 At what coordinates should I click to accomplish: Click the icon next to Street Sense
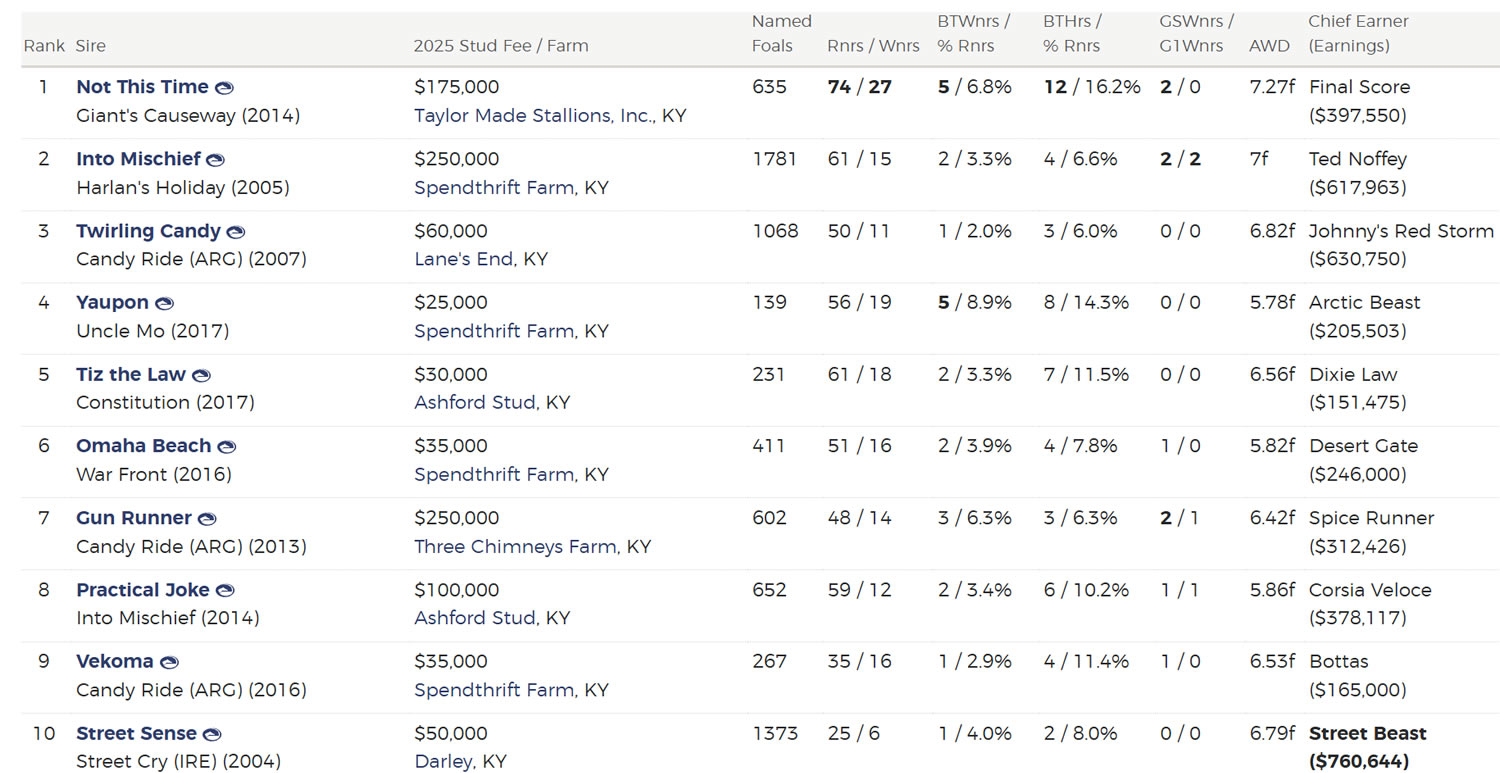212,735
